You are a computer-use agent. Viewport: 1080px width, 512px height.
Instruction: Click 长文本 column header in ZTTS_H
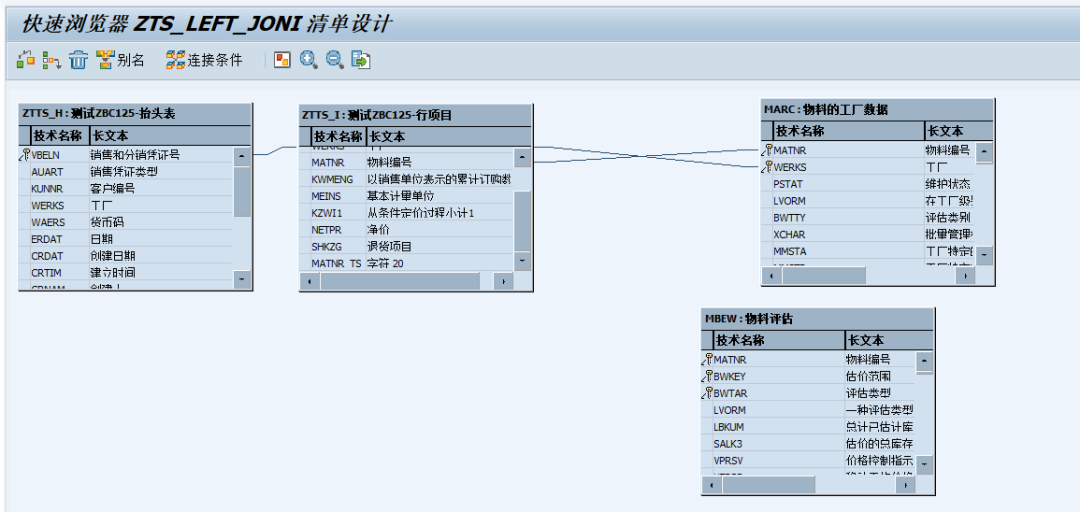[169, 134]
